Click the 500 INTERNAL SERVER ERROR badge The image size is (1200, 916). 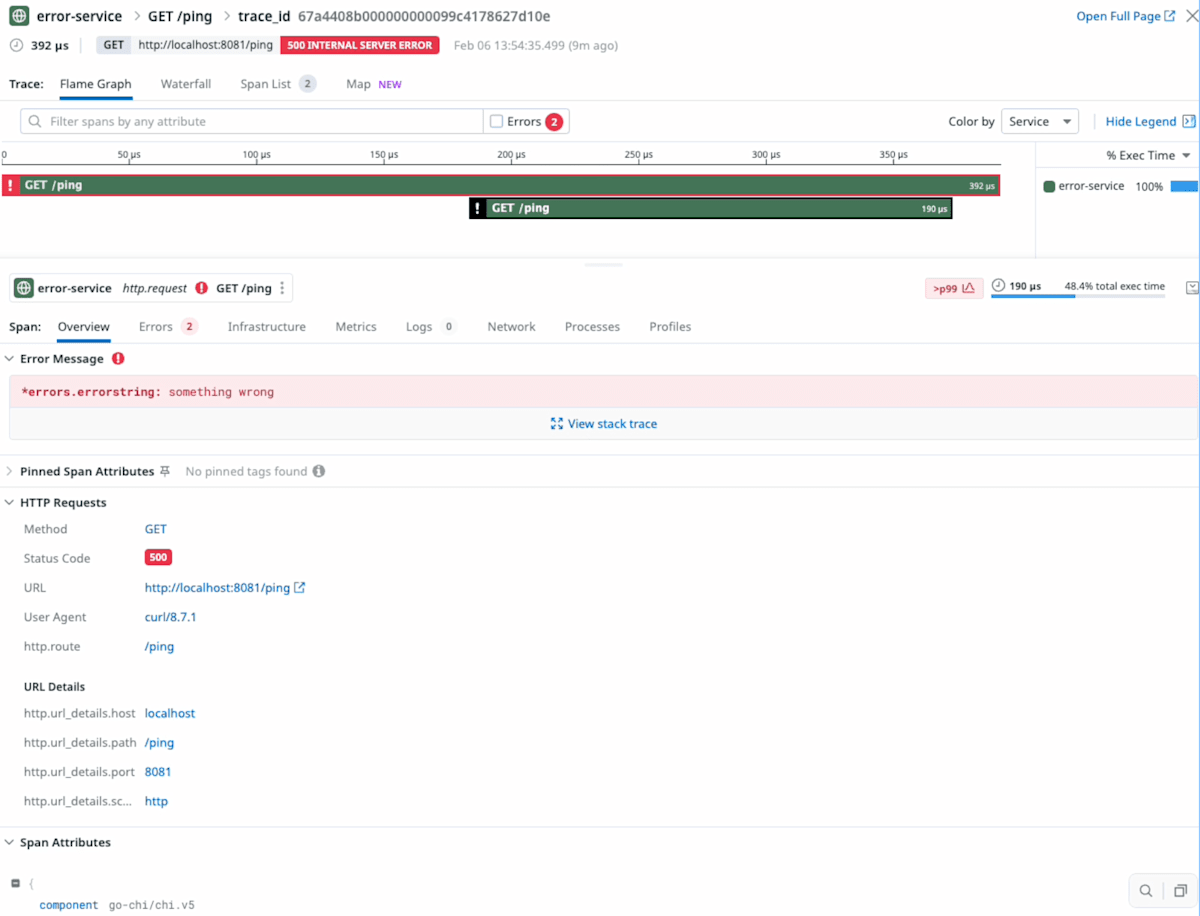(x=360, y=45)
